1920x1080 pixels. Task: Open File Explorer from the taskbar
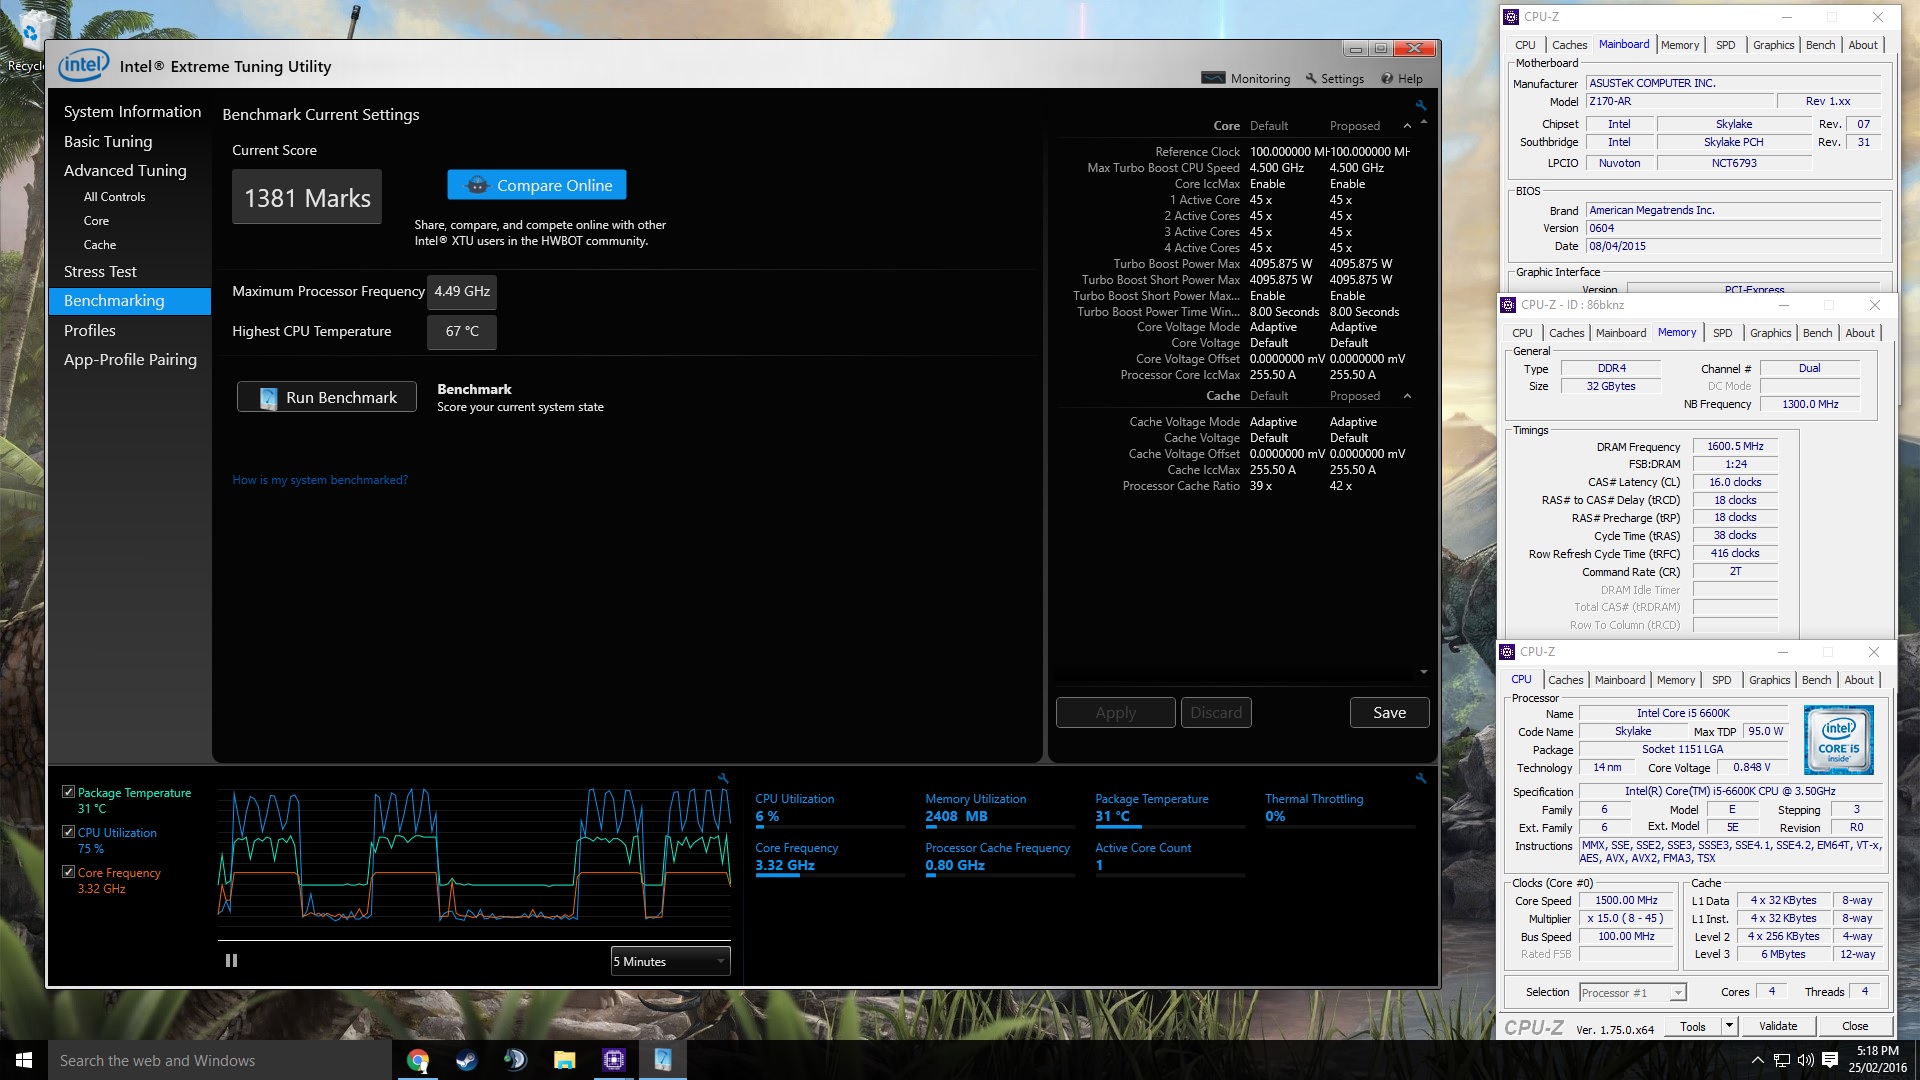tap(565, 1060)
